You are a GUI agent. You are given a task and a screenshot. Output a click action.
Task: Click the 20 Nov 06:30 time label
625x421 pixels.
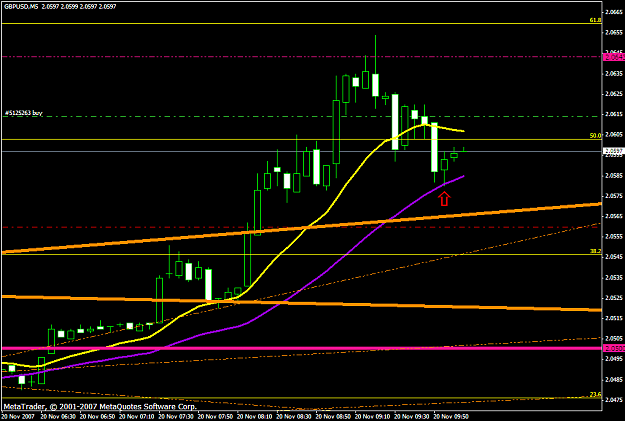[58, 416]
